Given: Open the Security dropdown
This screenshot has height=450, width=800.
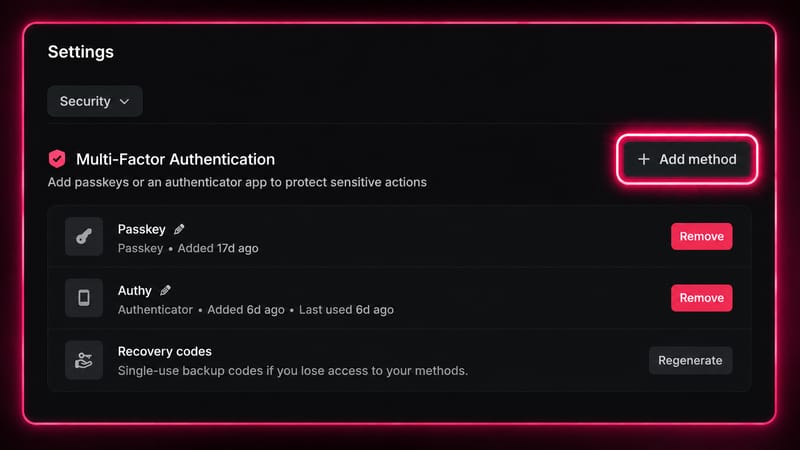Looking at the screenshot, I should tap(95, 101).
